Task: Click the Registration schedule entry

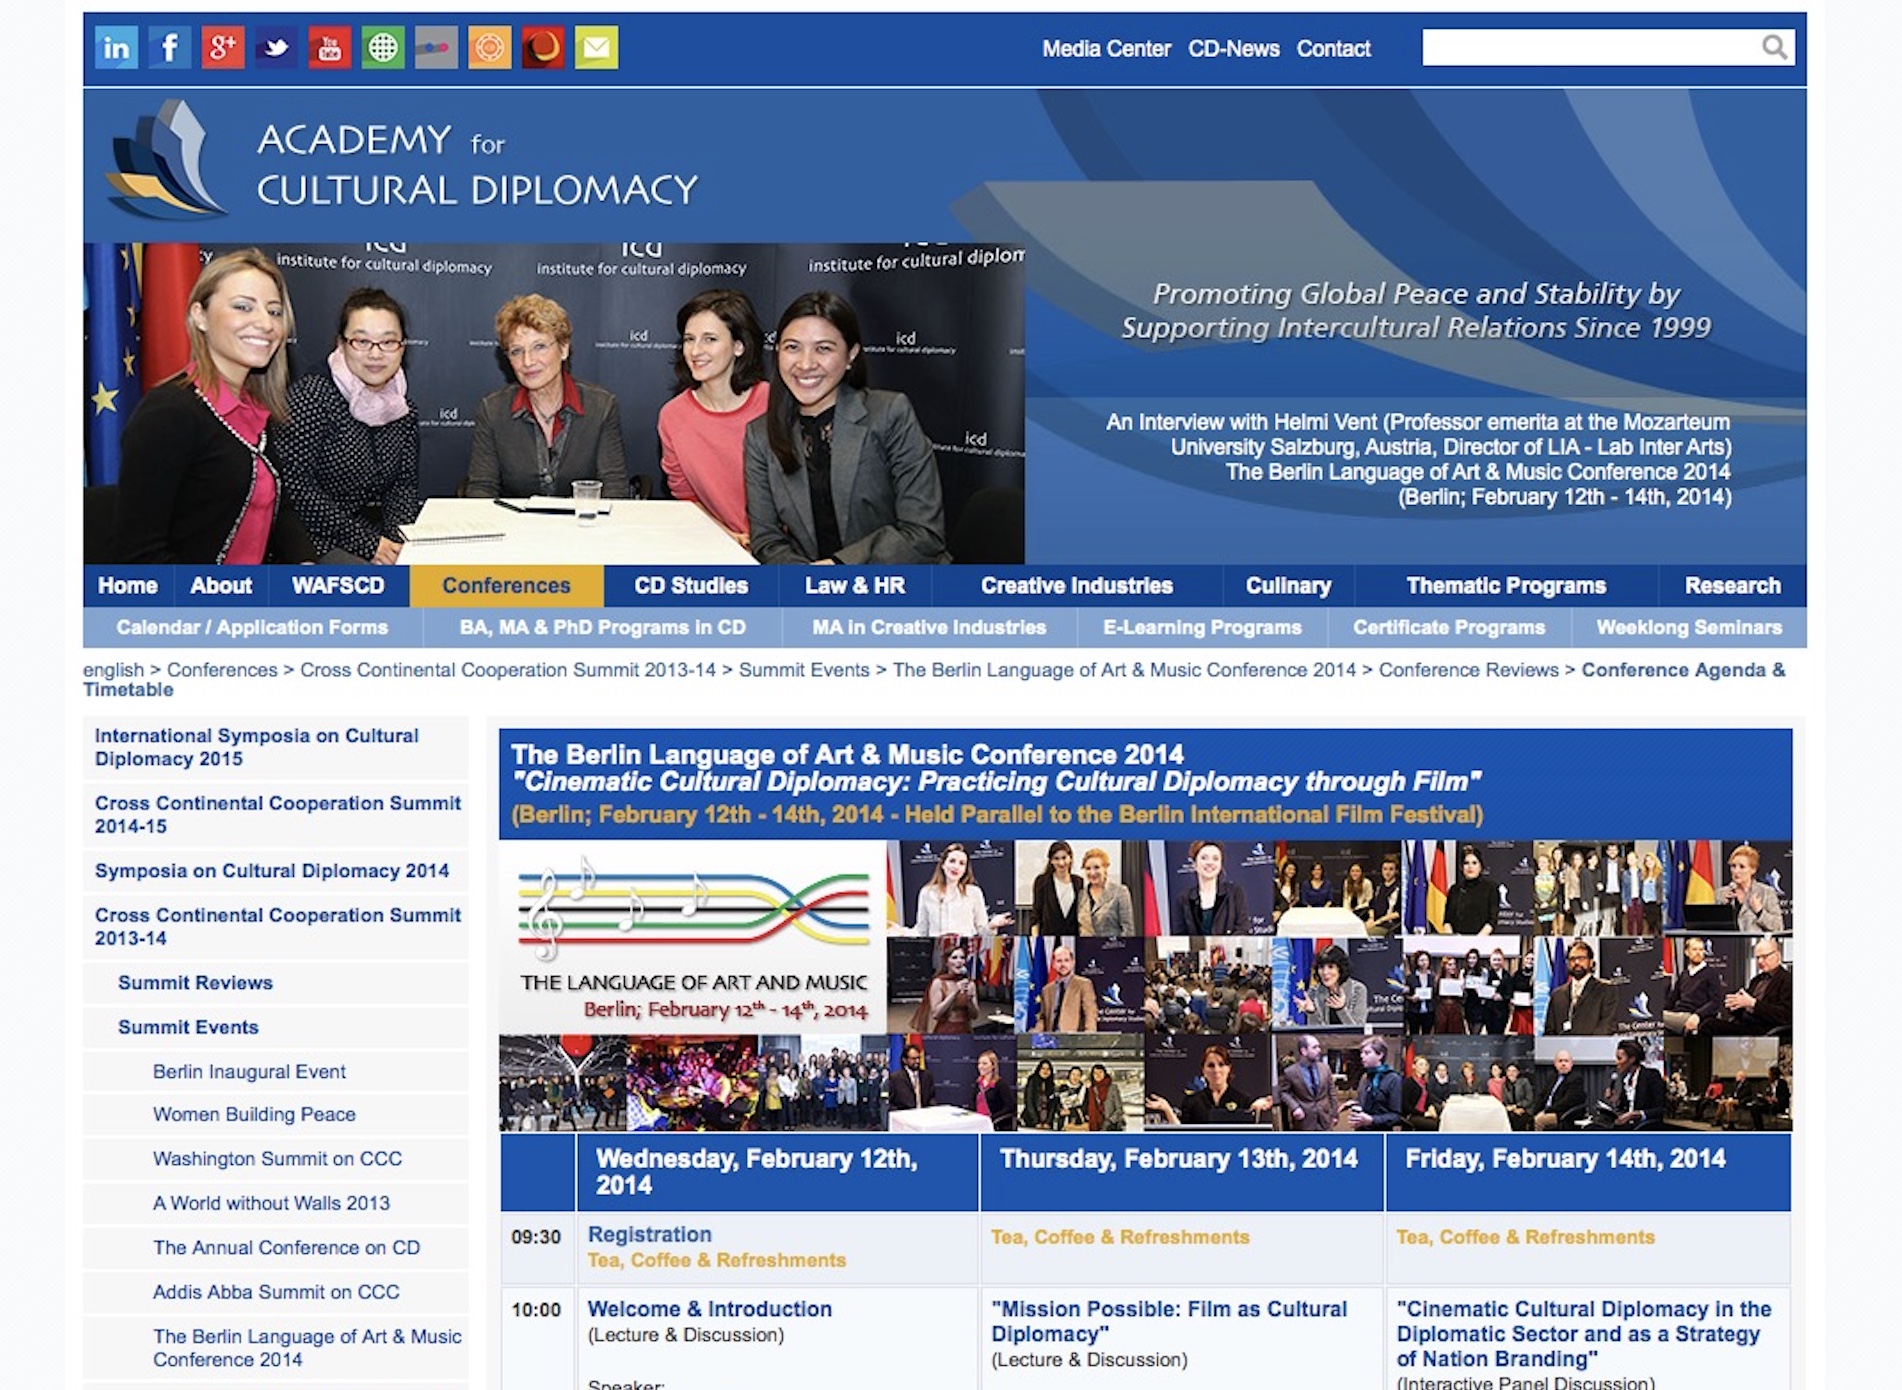Action: point(650,1235)
